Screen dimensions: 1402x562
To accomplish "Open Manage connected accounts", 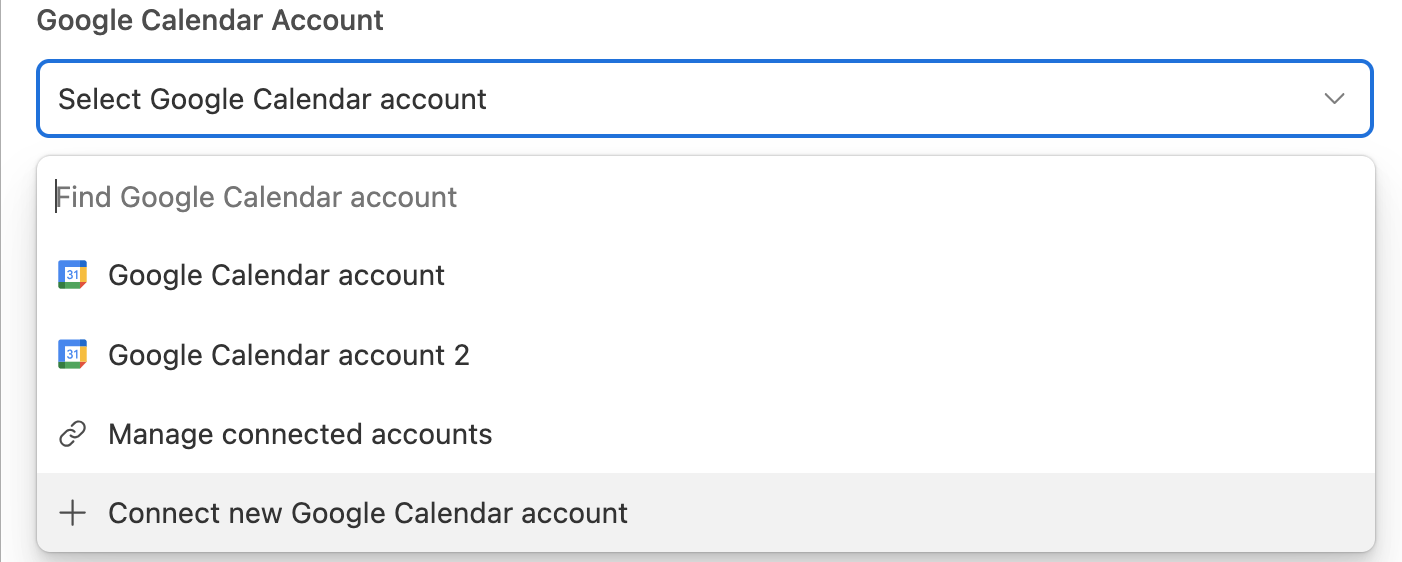I will [x=705, y=434].
